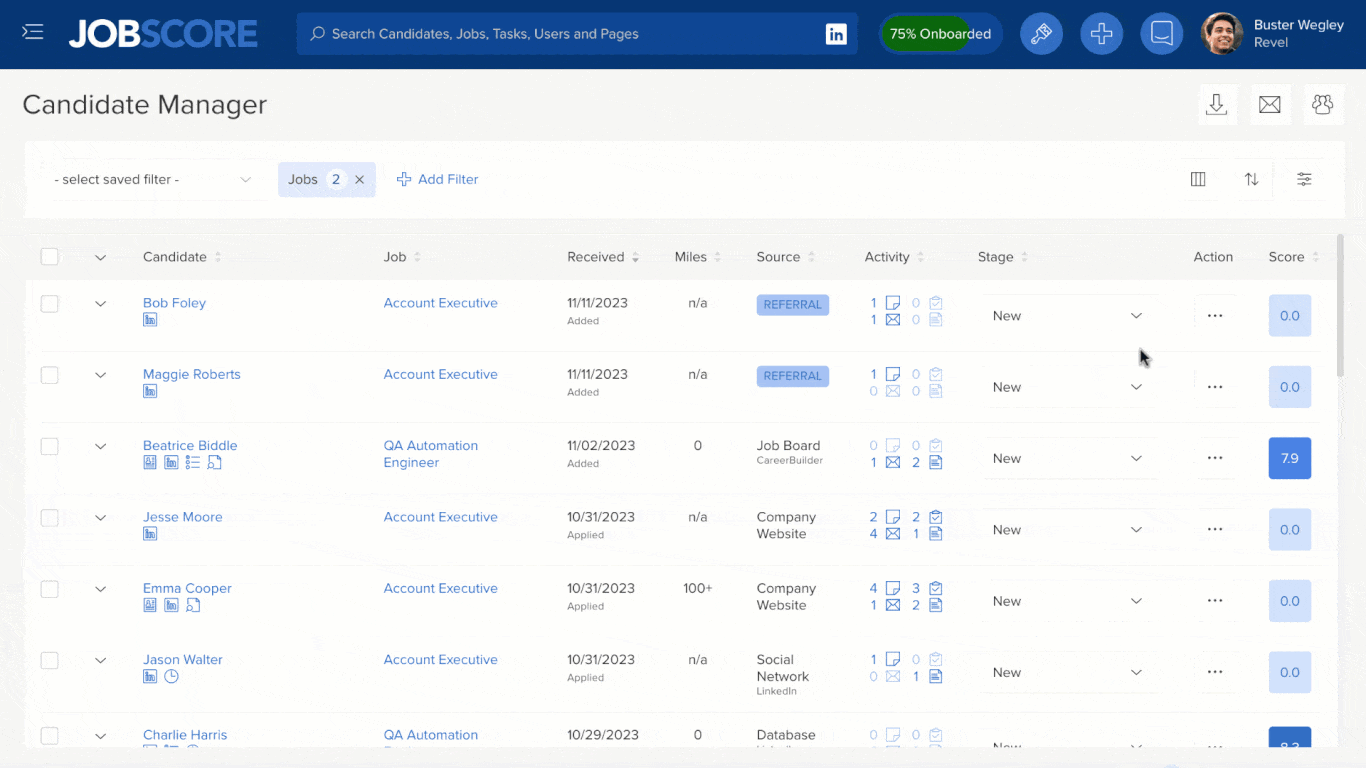Click the download export icon
Viewport: 1366px width, 768px height.
coord(1217,104)
